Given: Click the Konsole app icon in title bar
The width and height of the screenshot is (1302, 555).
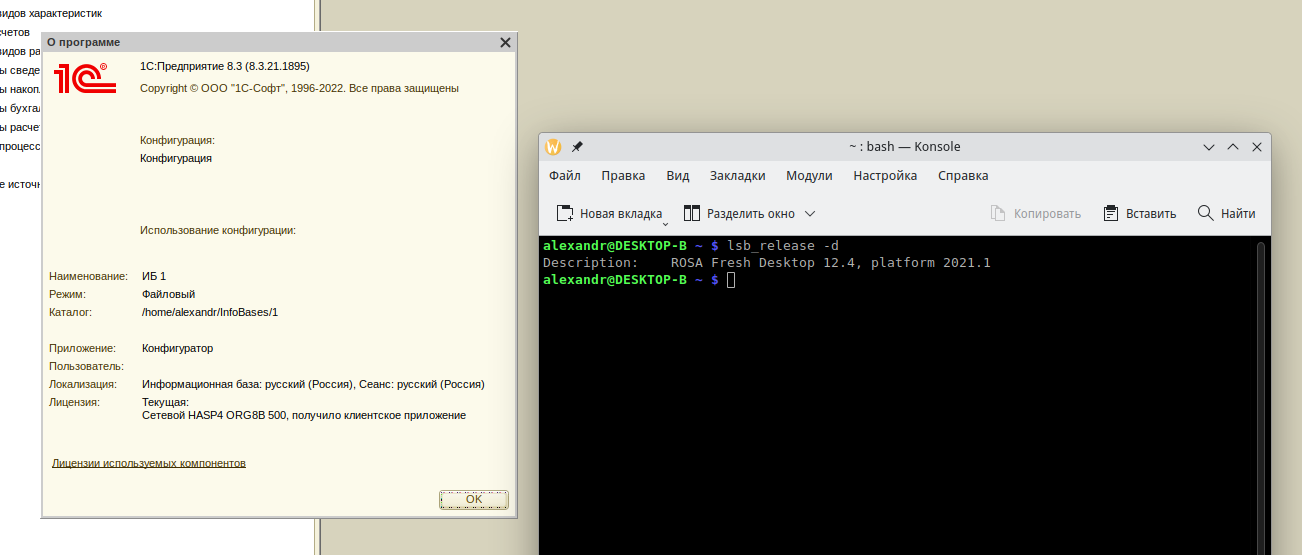Looking at the screenshot, I should point(553,147).
